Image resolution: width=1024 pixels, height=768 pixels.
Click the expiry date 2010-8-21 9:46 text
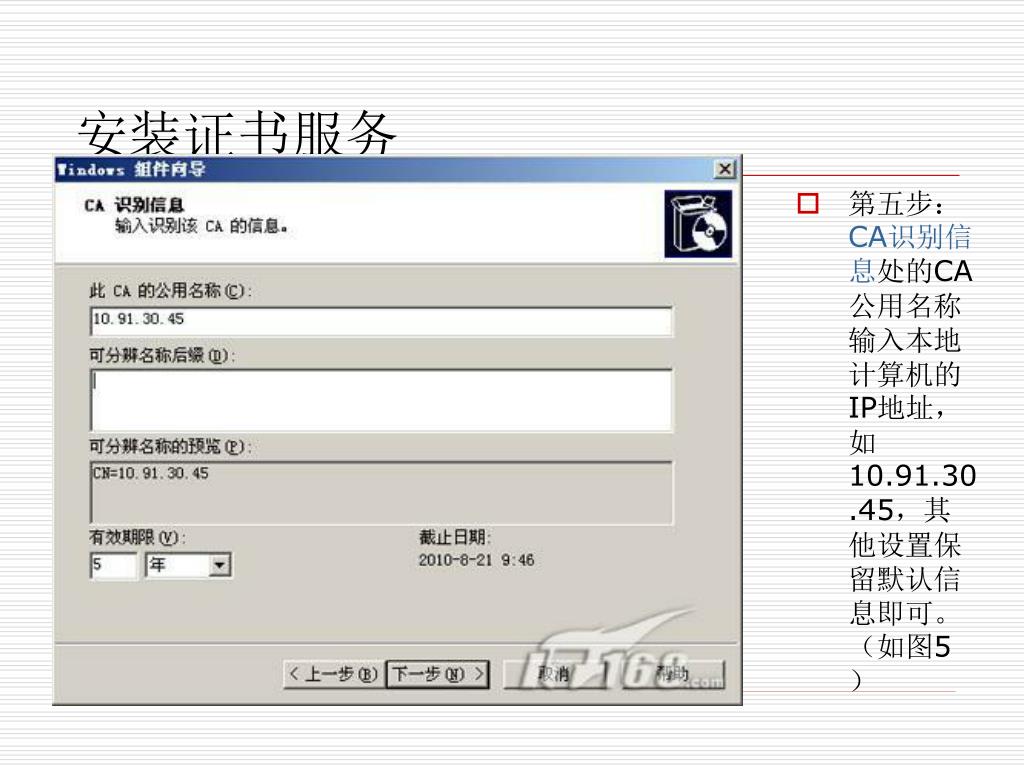point(476,560)
